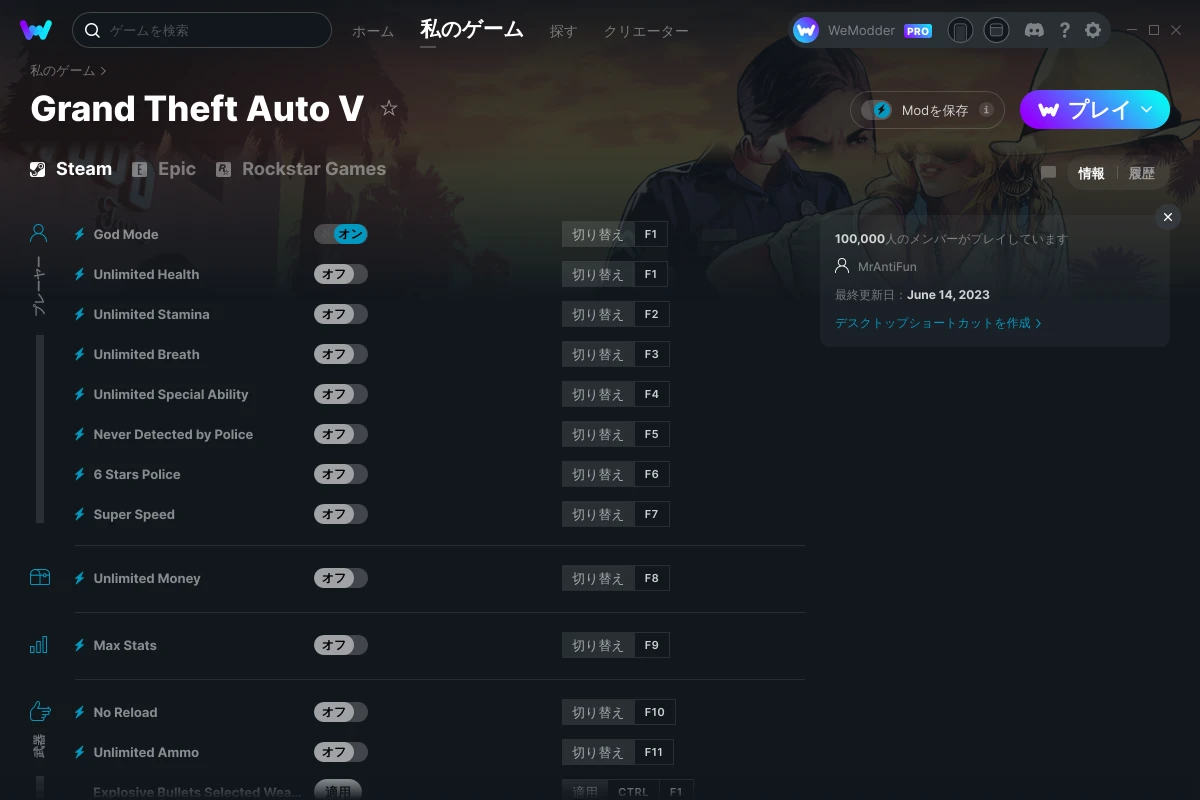Focus the game search field
This screenshot has width=1200, height=800.
202,30
